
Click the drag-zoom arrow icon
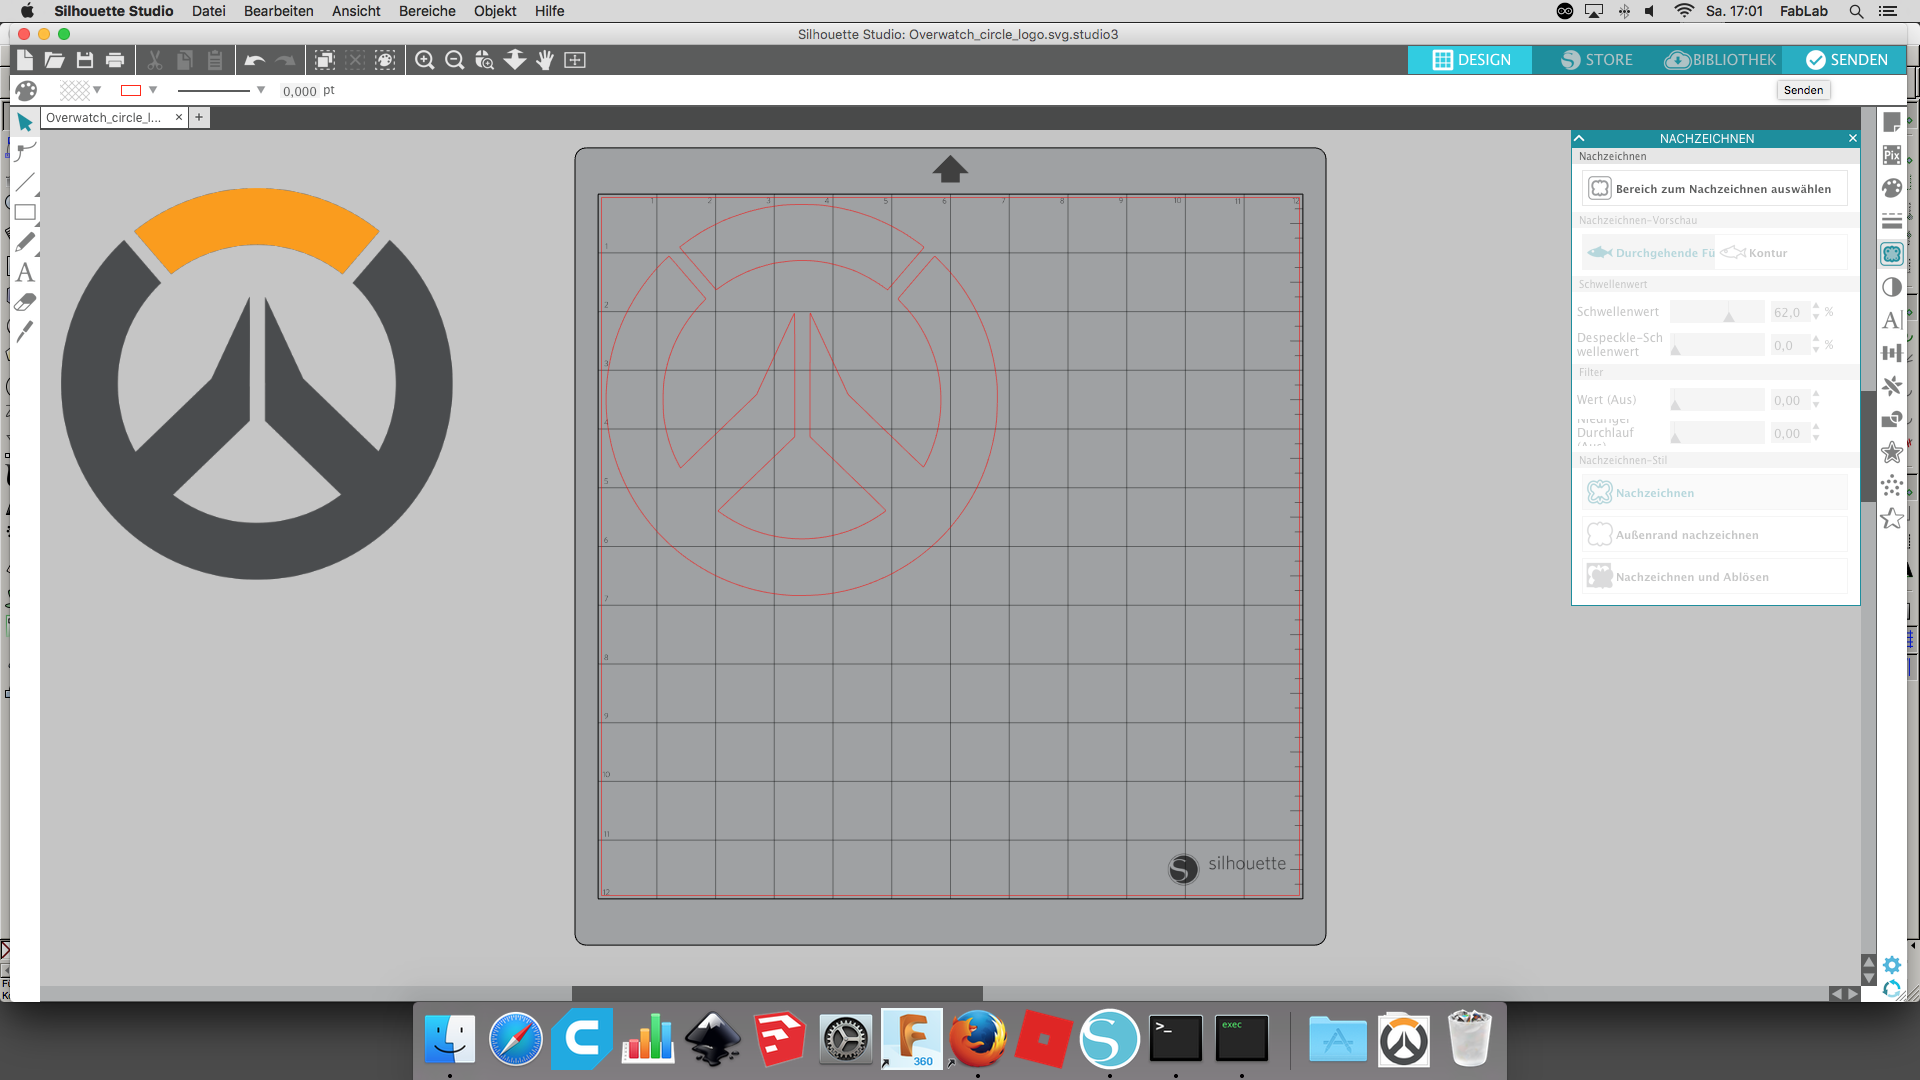coord(515,60)
